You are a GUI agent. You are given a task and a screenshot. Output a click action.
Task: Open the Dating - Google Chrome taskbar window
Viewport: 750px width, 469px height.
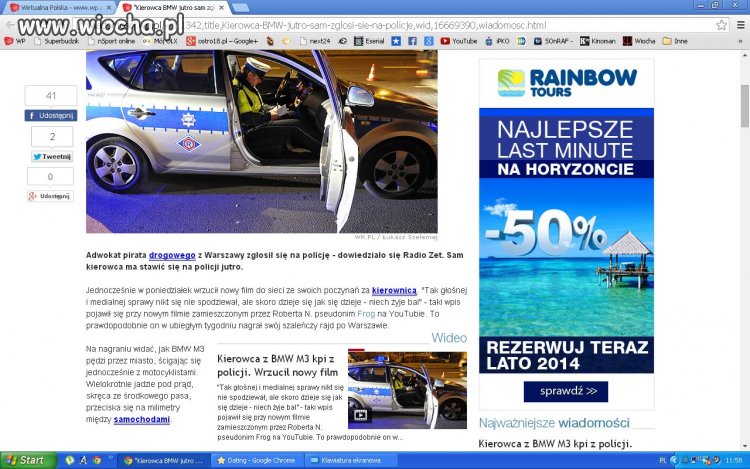(x=257, y=460)
